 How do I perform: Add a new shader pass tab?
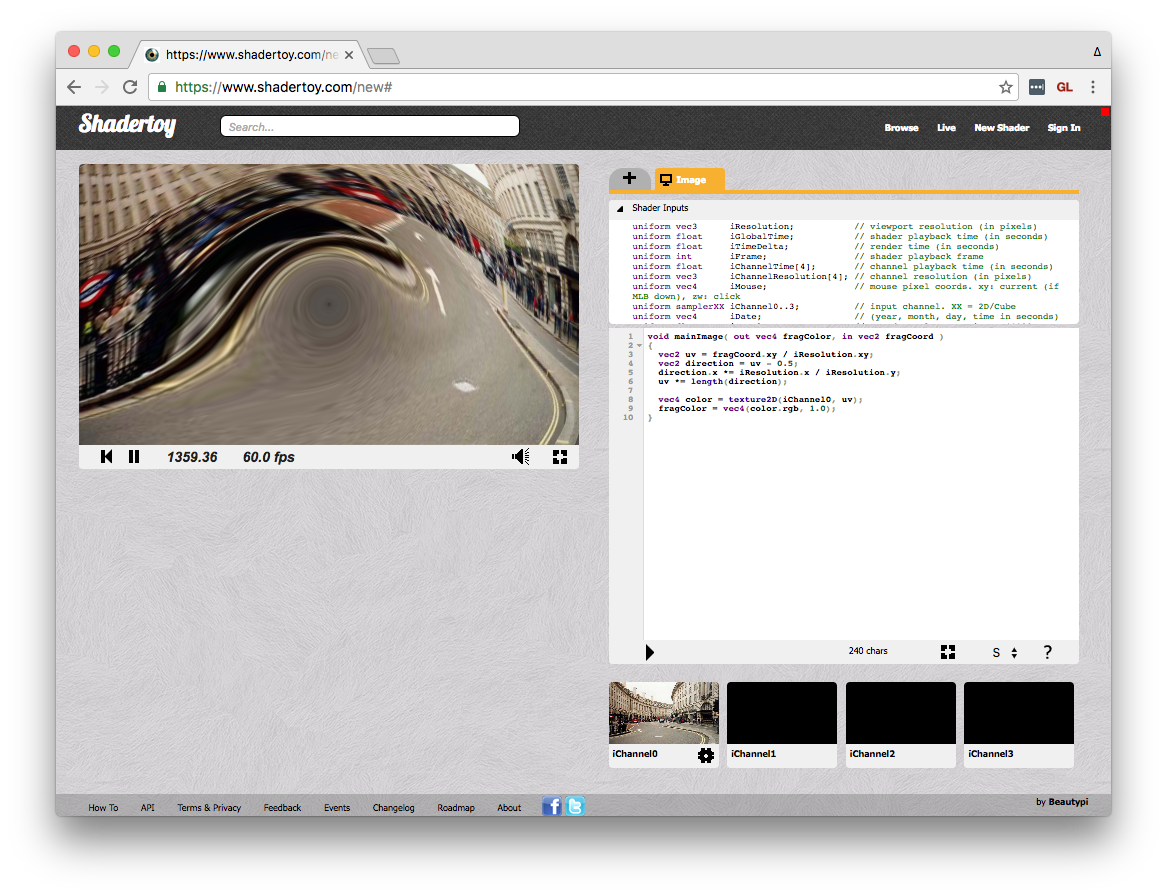coord(629,179)
